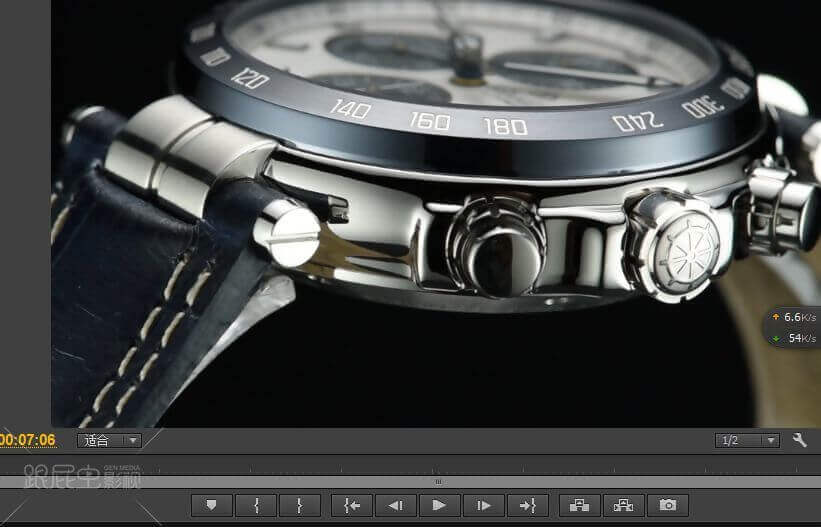Add a marker in the program monitor
This screenshot has width=821, height=527.
pyautogui.click(x=211, y=505)
